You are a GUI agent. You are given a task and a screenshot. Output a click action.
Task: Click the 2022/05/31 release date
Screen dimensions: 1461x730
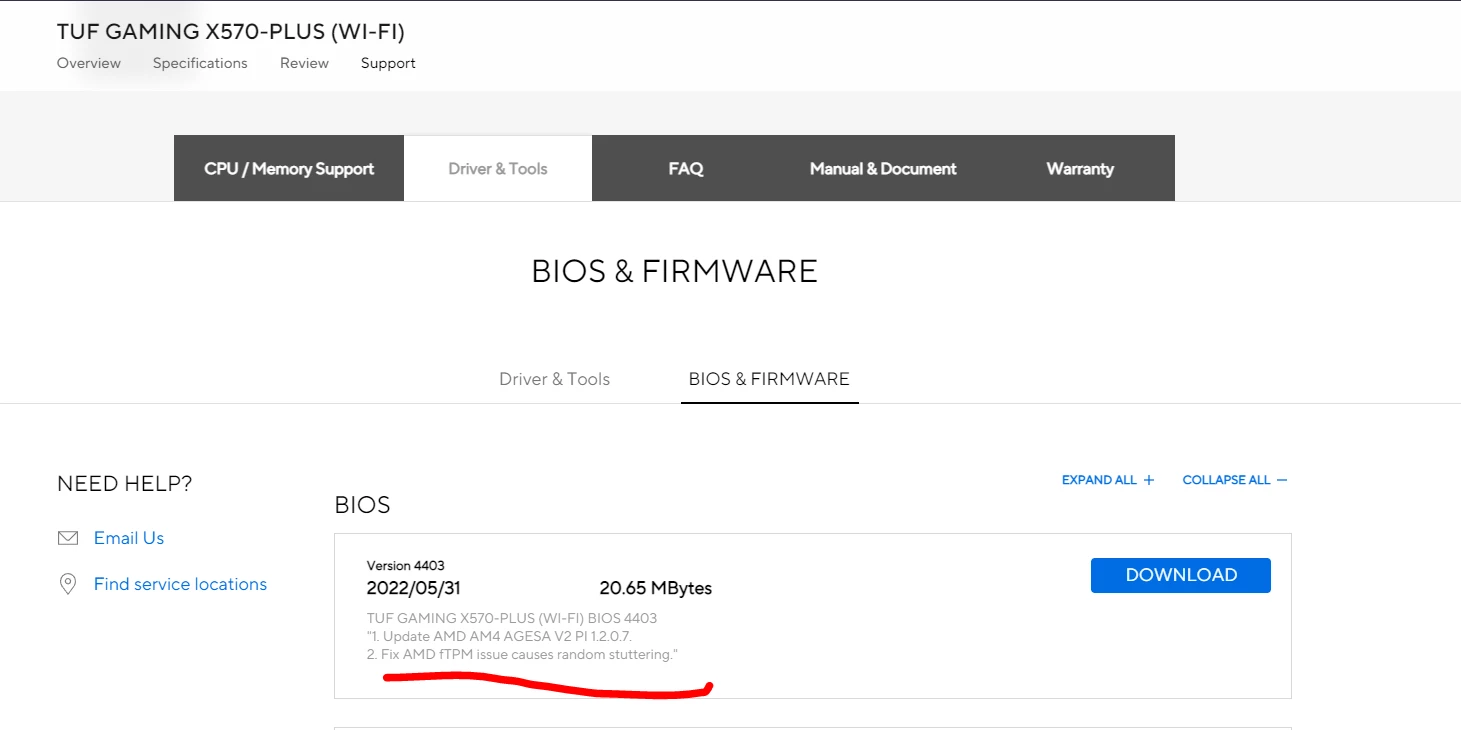click(x=414, y=588)
